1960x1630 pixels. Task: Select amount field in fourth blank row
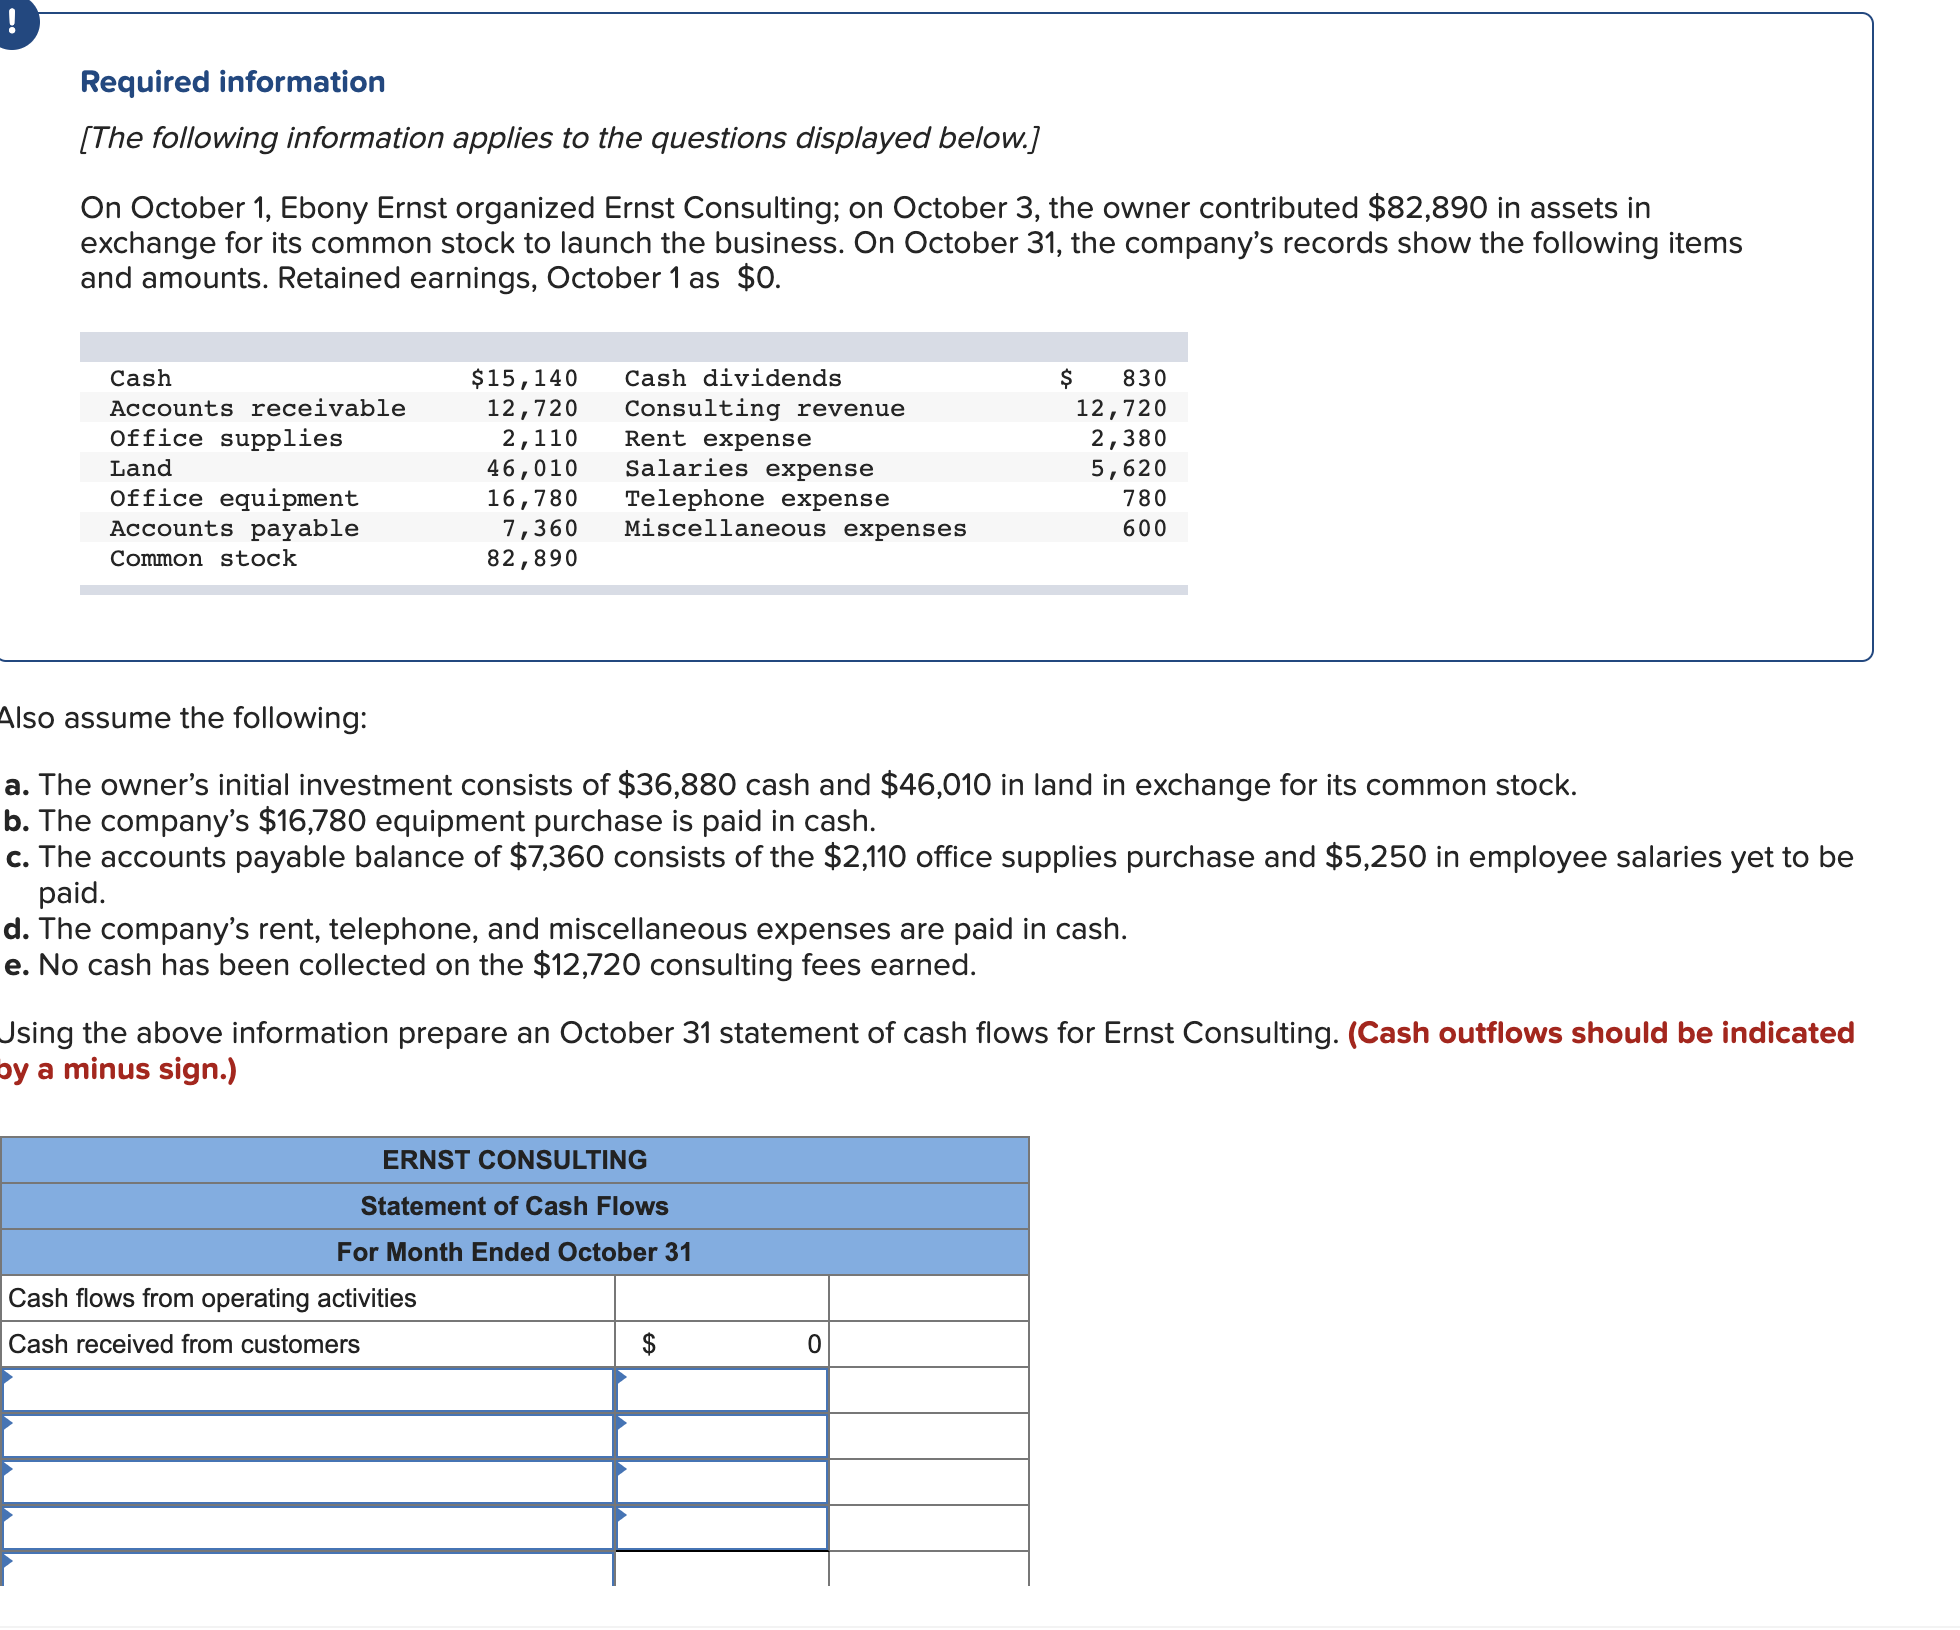[x=722, y=1528]
